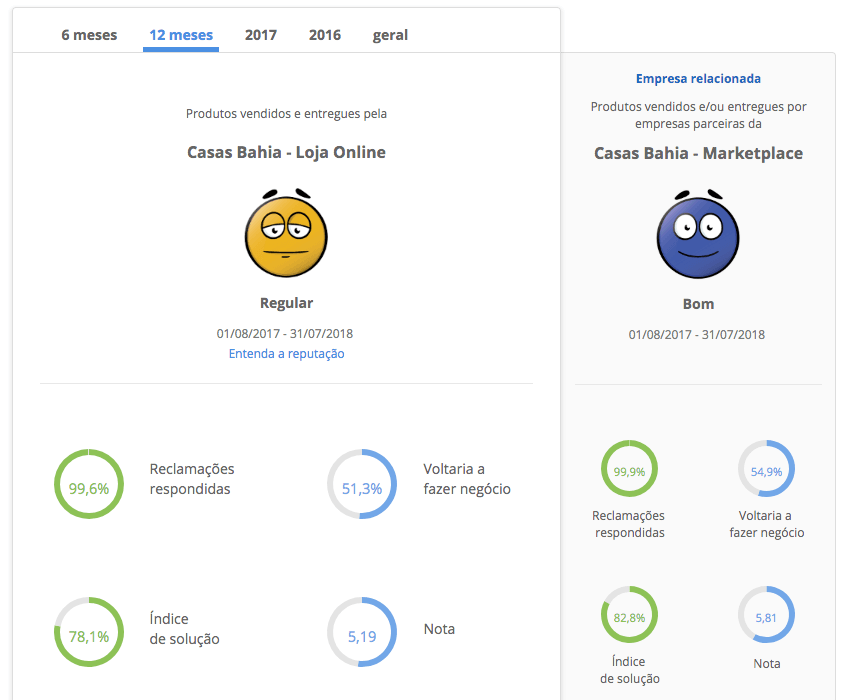Screen dimensions: 846x700
Task: Click the Marketplace 5,81 score gauge
Action: tap(766, 615)
